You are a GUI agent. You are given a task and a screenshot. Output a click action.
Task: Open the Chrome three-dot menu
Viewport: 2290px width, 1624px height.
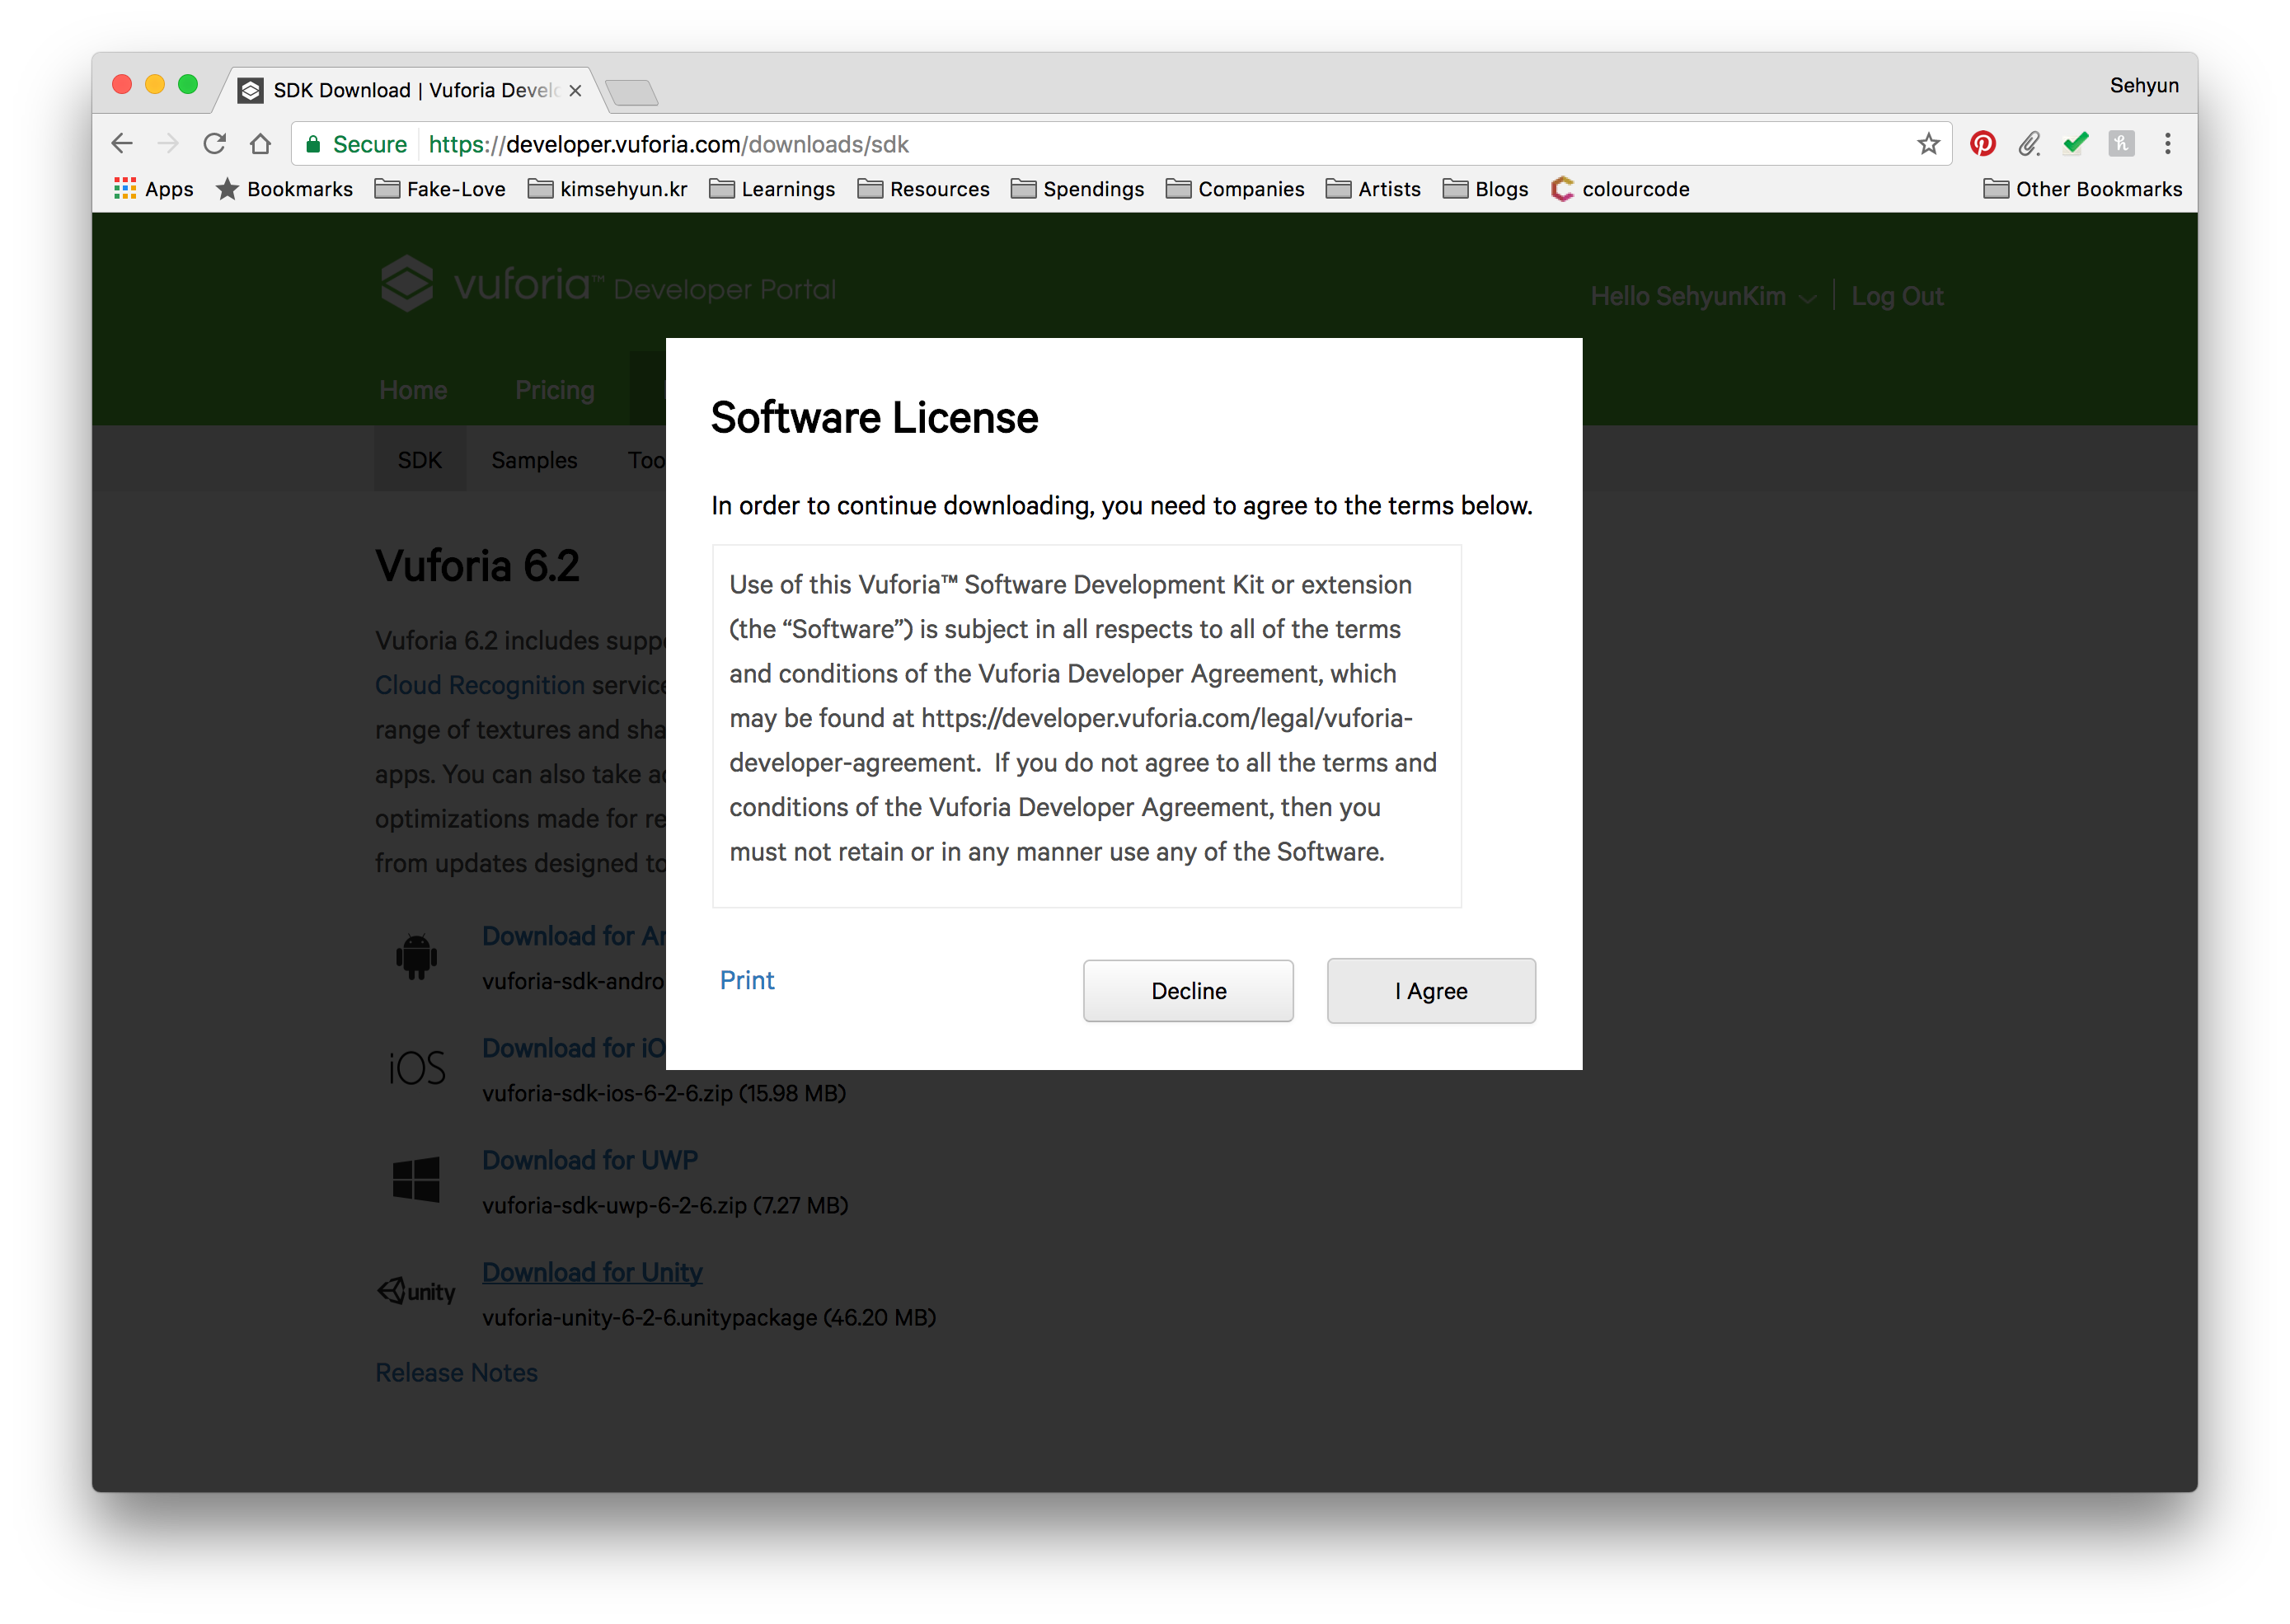click(2167, 144)
